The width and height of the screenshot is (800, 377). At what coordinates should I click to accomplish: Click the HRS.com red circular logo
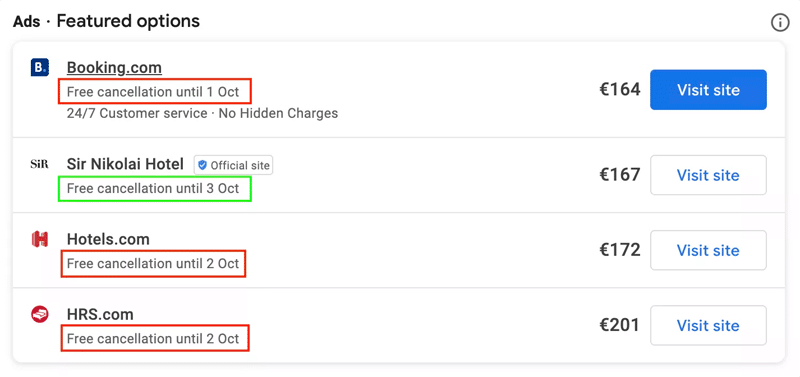(x=39, y=314)
